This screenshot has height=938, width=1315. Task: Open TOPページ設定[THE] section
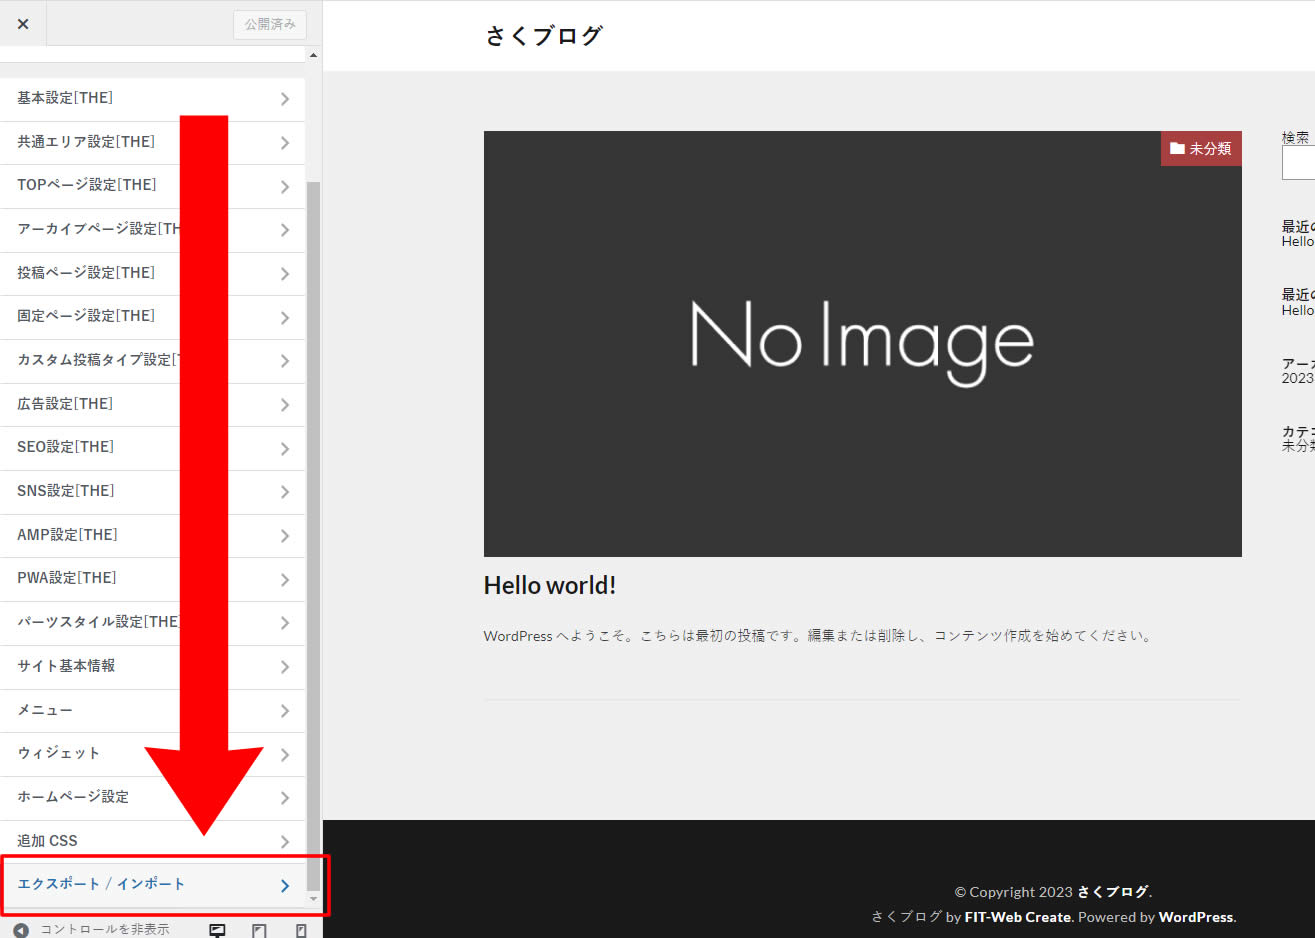(x=152, y=186)
